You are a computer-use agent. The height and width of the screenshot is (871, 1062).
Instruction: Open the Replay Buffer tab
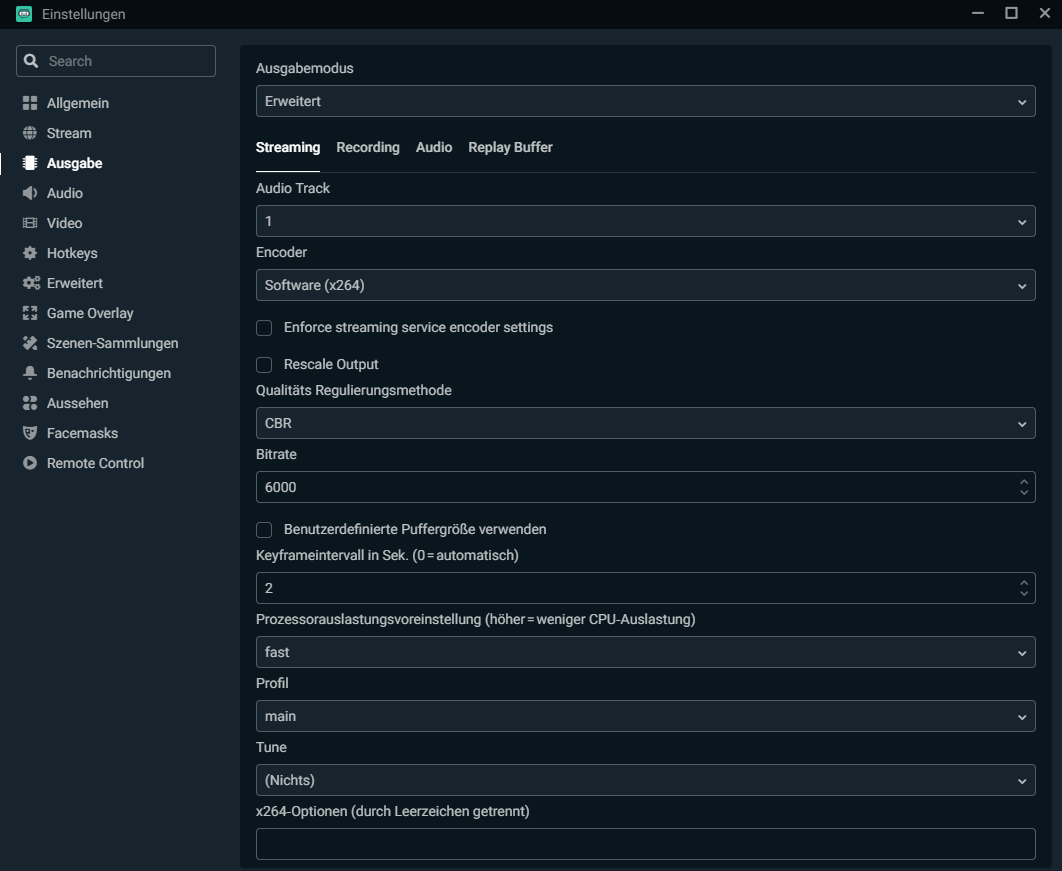tap(510, 147)
